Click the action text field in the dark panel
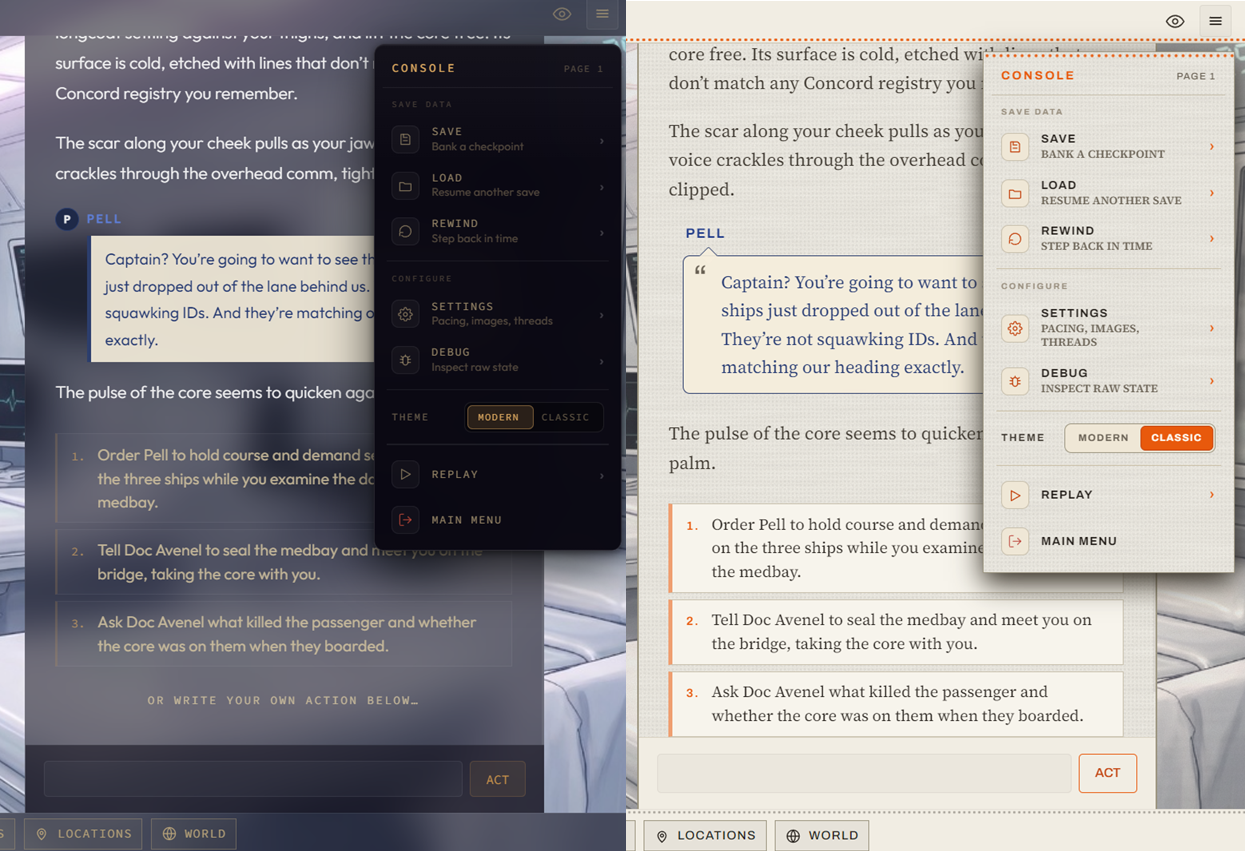 click(x=253, y=780)
